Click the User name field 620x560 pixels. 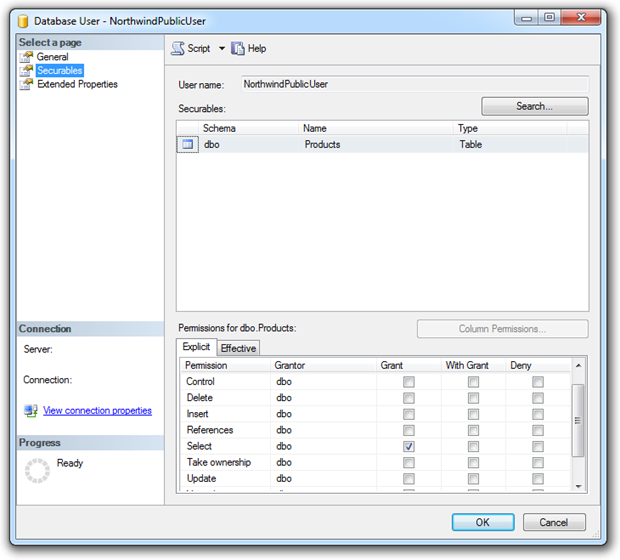(415, 84)
